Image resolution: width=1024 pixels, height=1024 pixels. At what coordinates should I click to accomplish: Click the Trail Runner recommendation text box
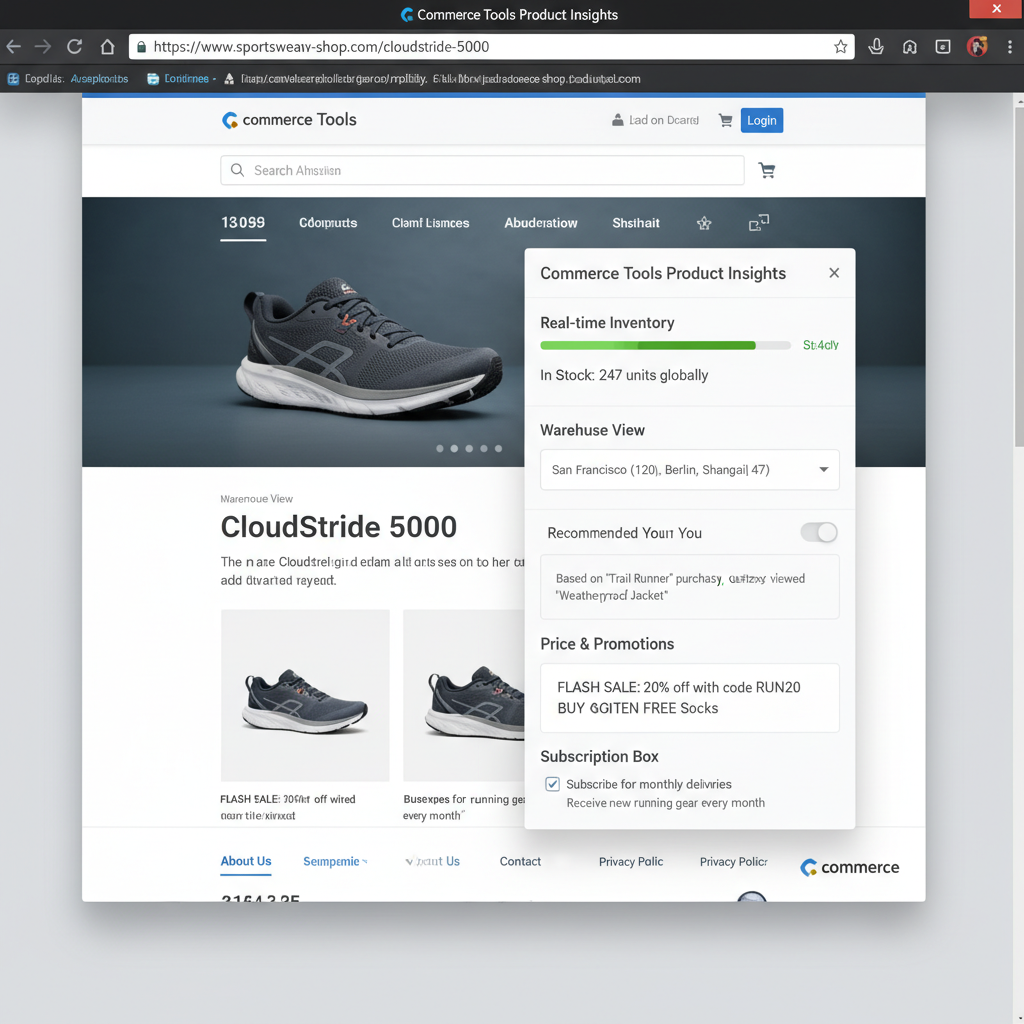tap(690, 586)
